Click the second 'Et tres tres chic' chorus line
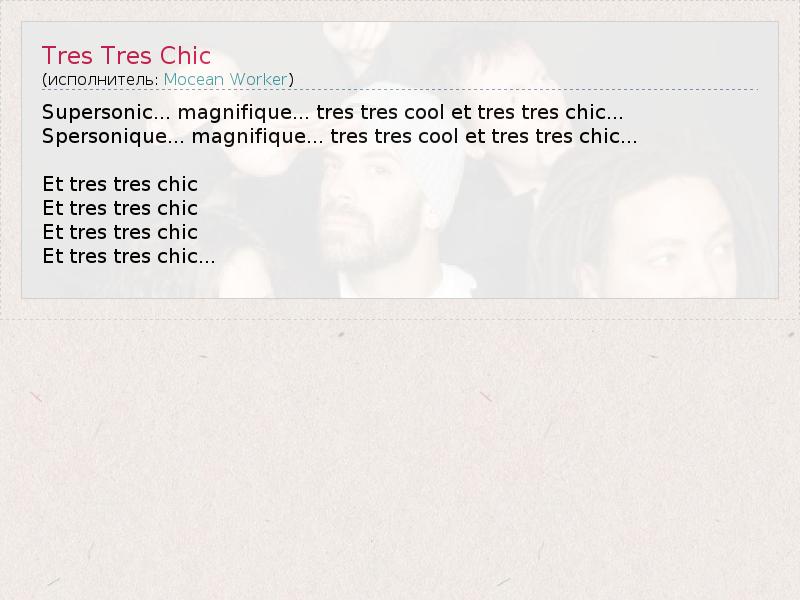The image size is (800, 600). pyautogui.click(x=120, y=208)
